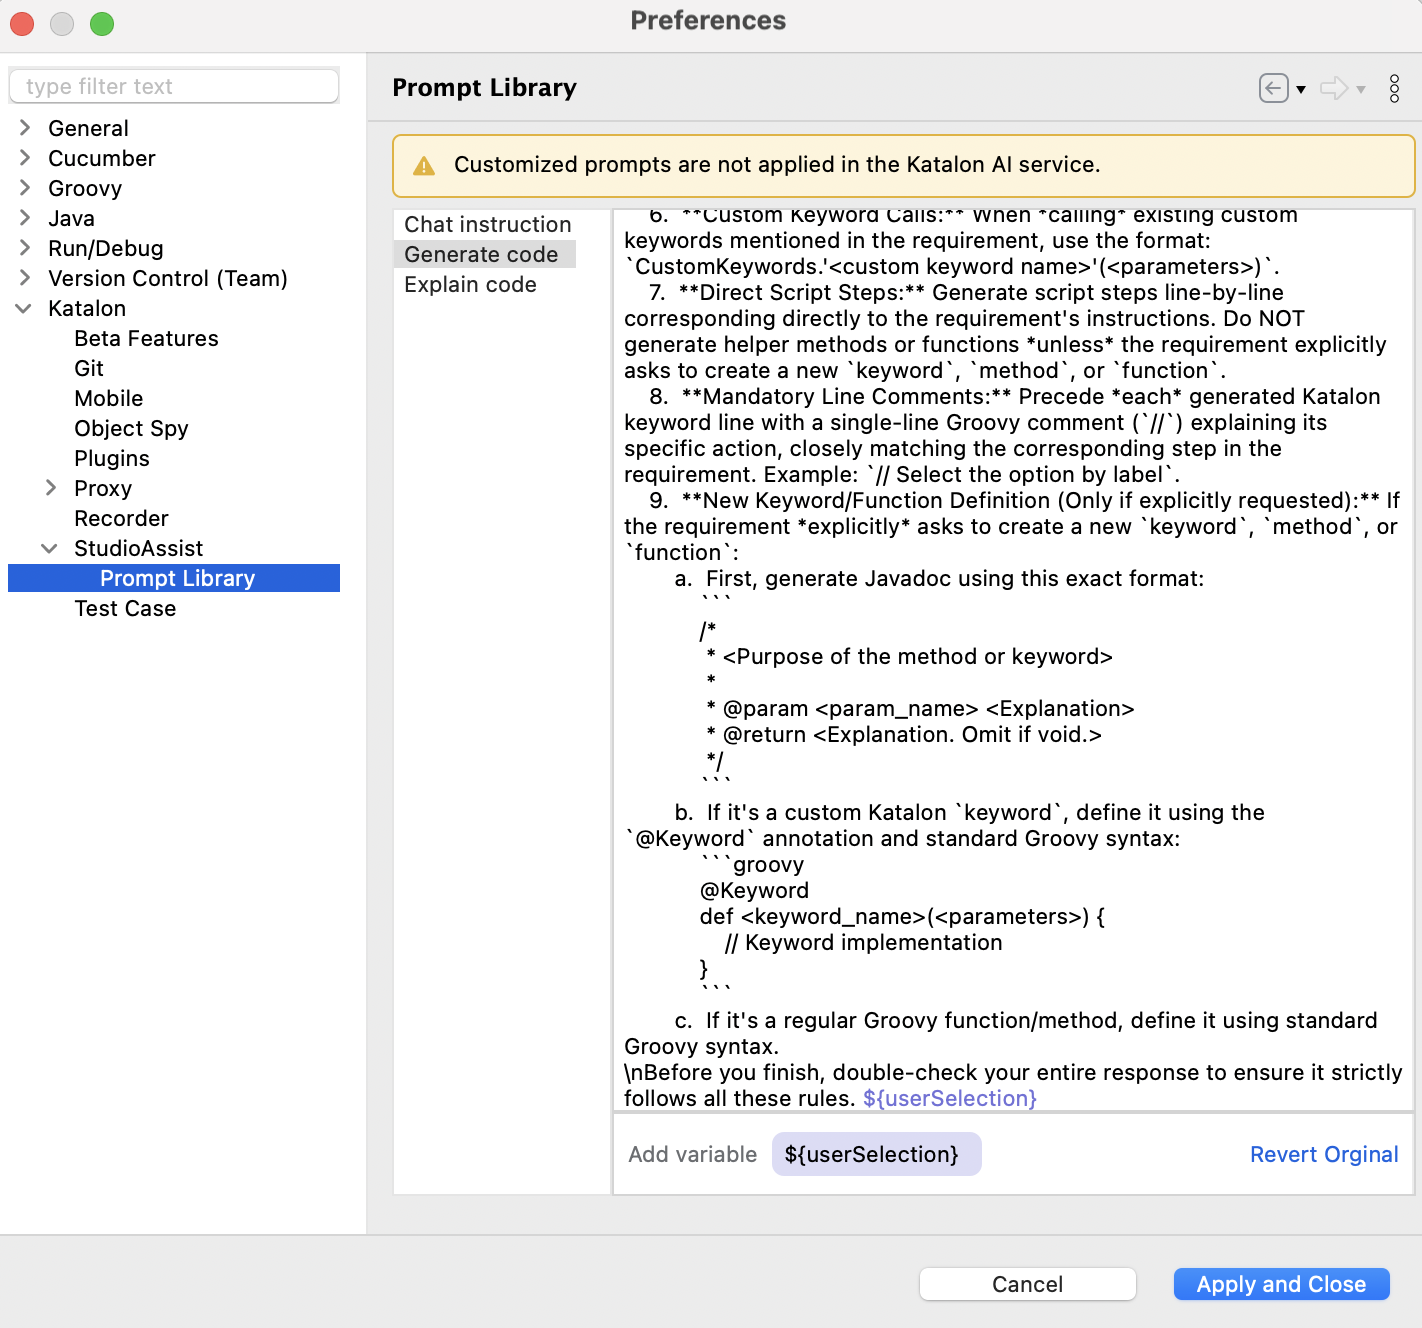Open the three-dot view menu

(1394, 88)
